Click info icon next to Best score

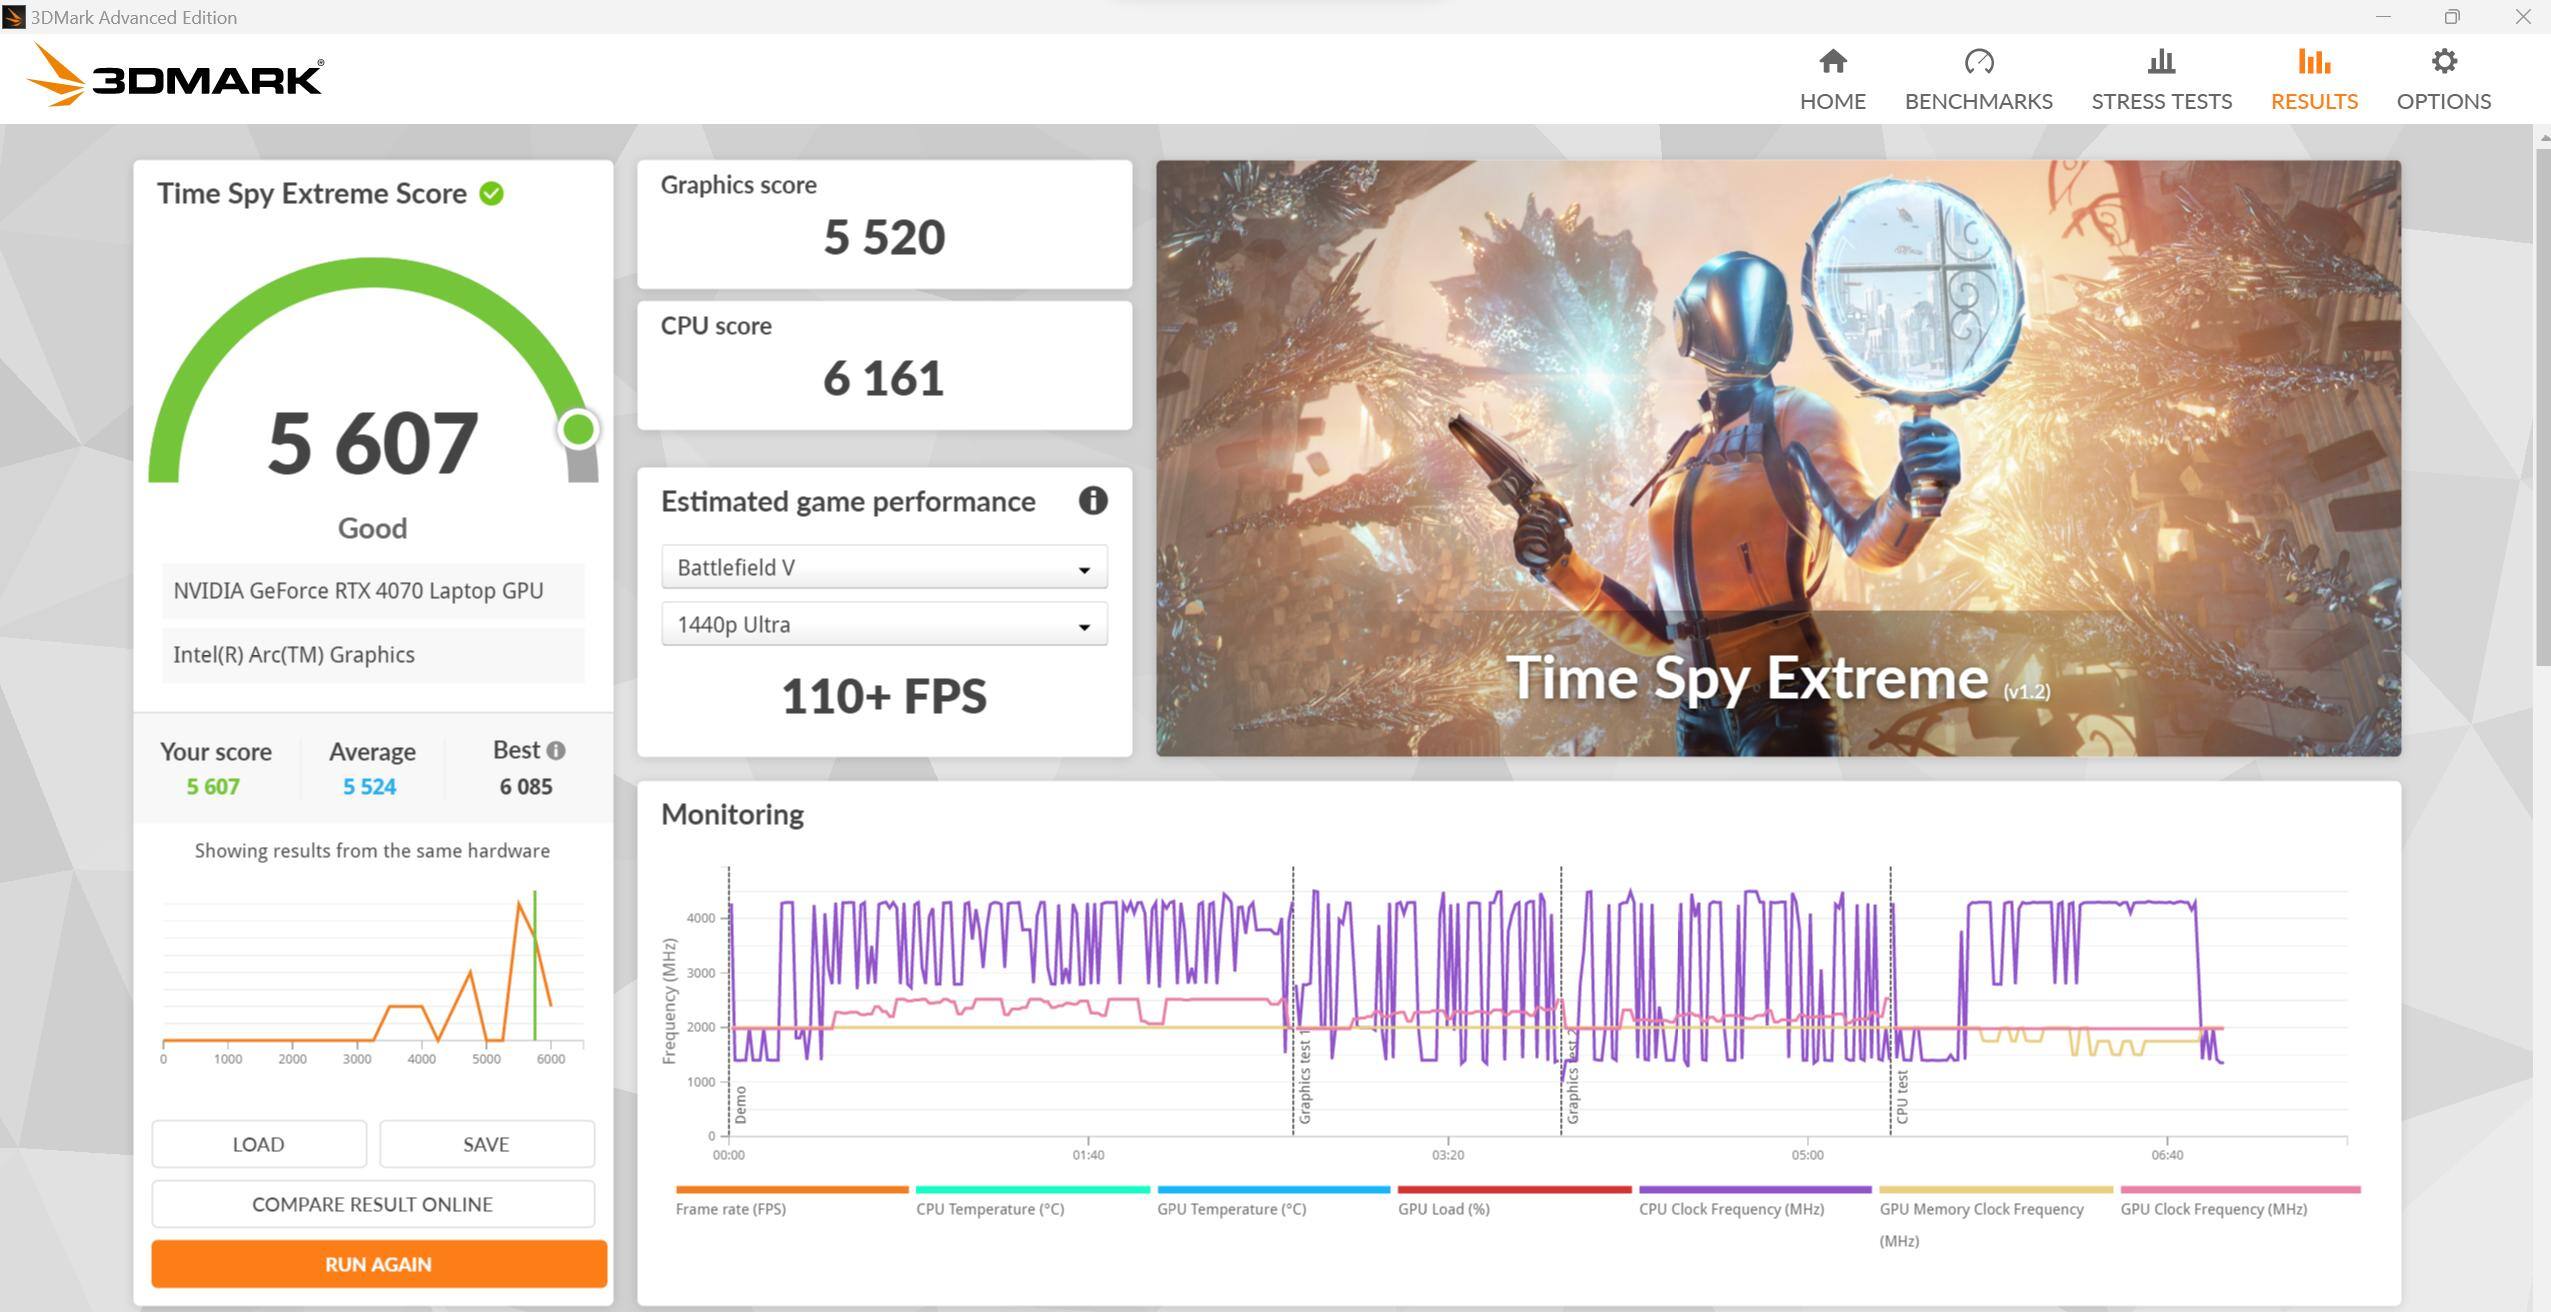pos(557,750)
